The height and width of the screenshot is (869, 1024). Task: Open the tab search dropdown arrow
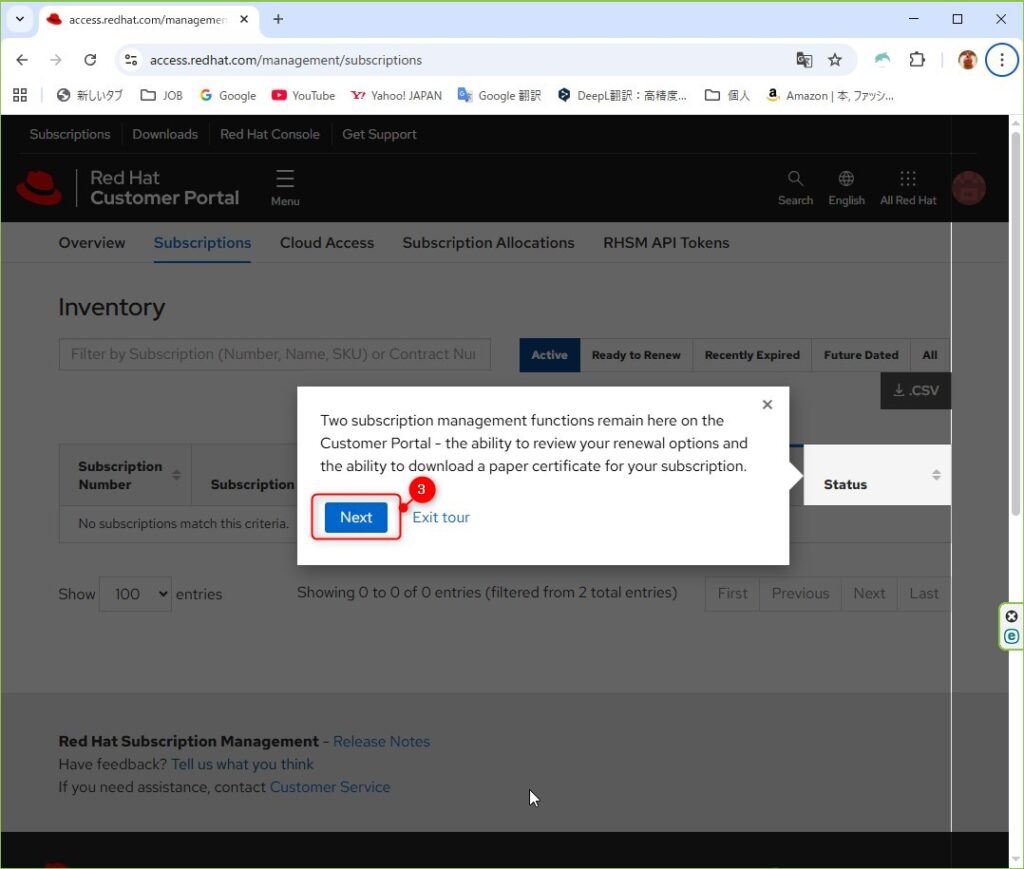[x=20, y=19]
